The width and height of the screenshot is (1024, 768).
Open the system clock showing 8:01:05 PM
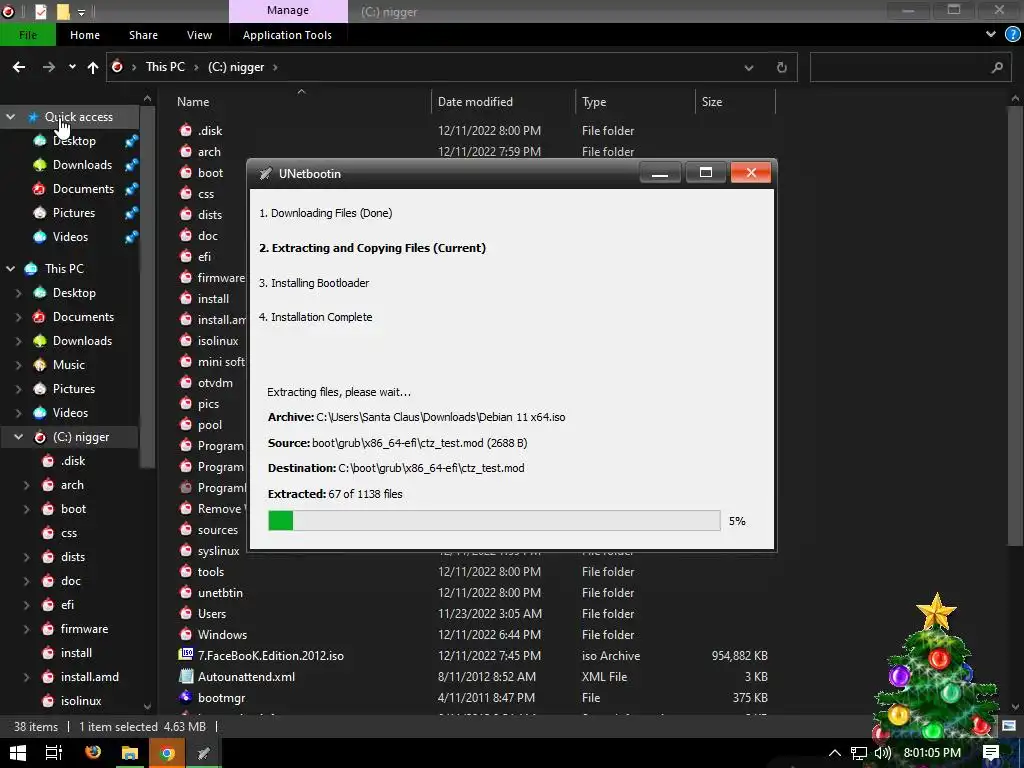(932, 753)
